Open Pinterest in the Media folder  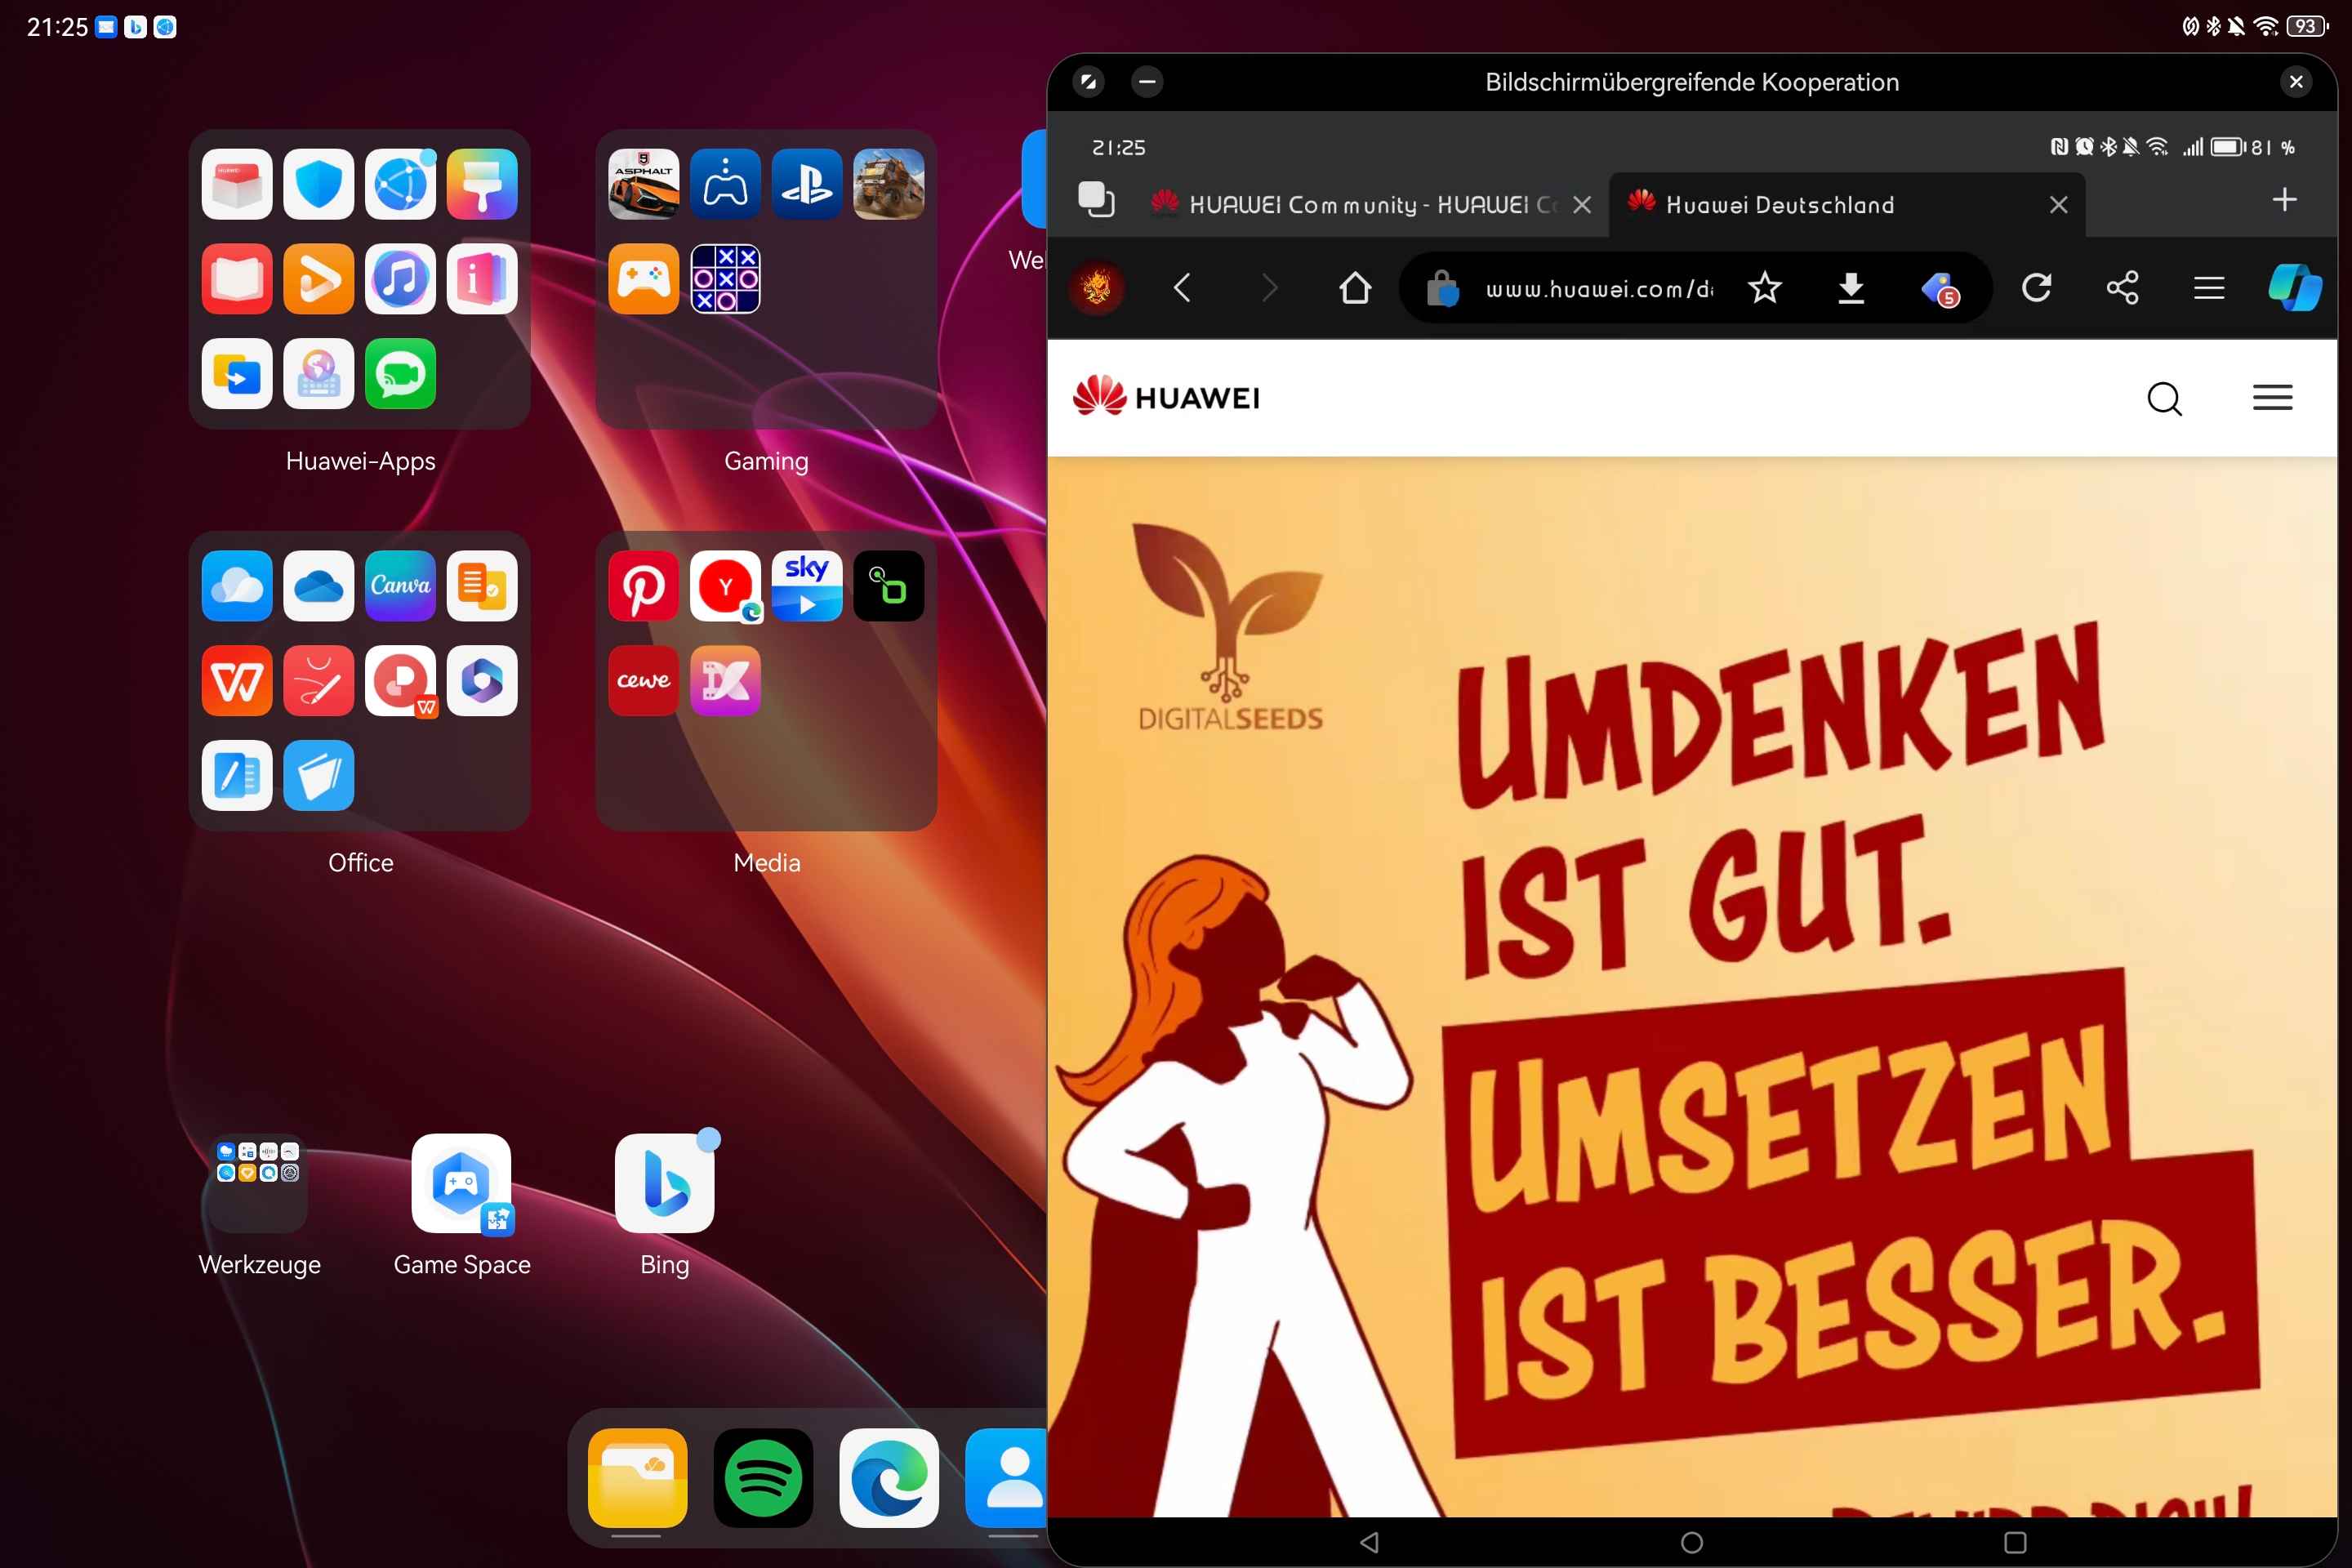click(x=643, y=586)
